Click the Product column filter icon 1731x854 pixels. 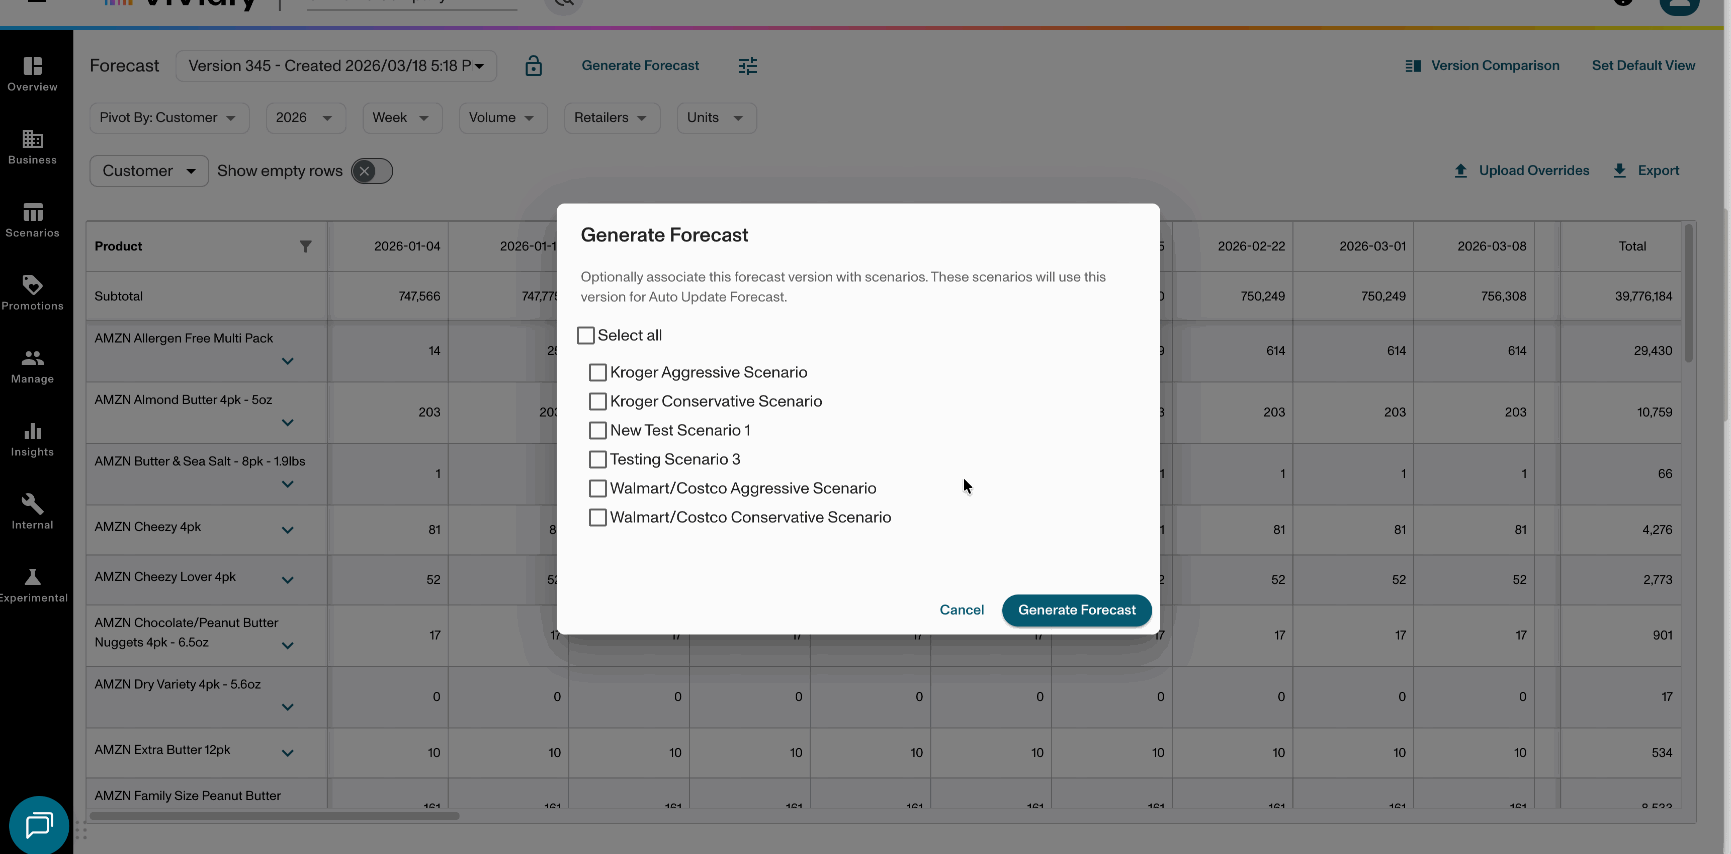(x=306, y=247)
